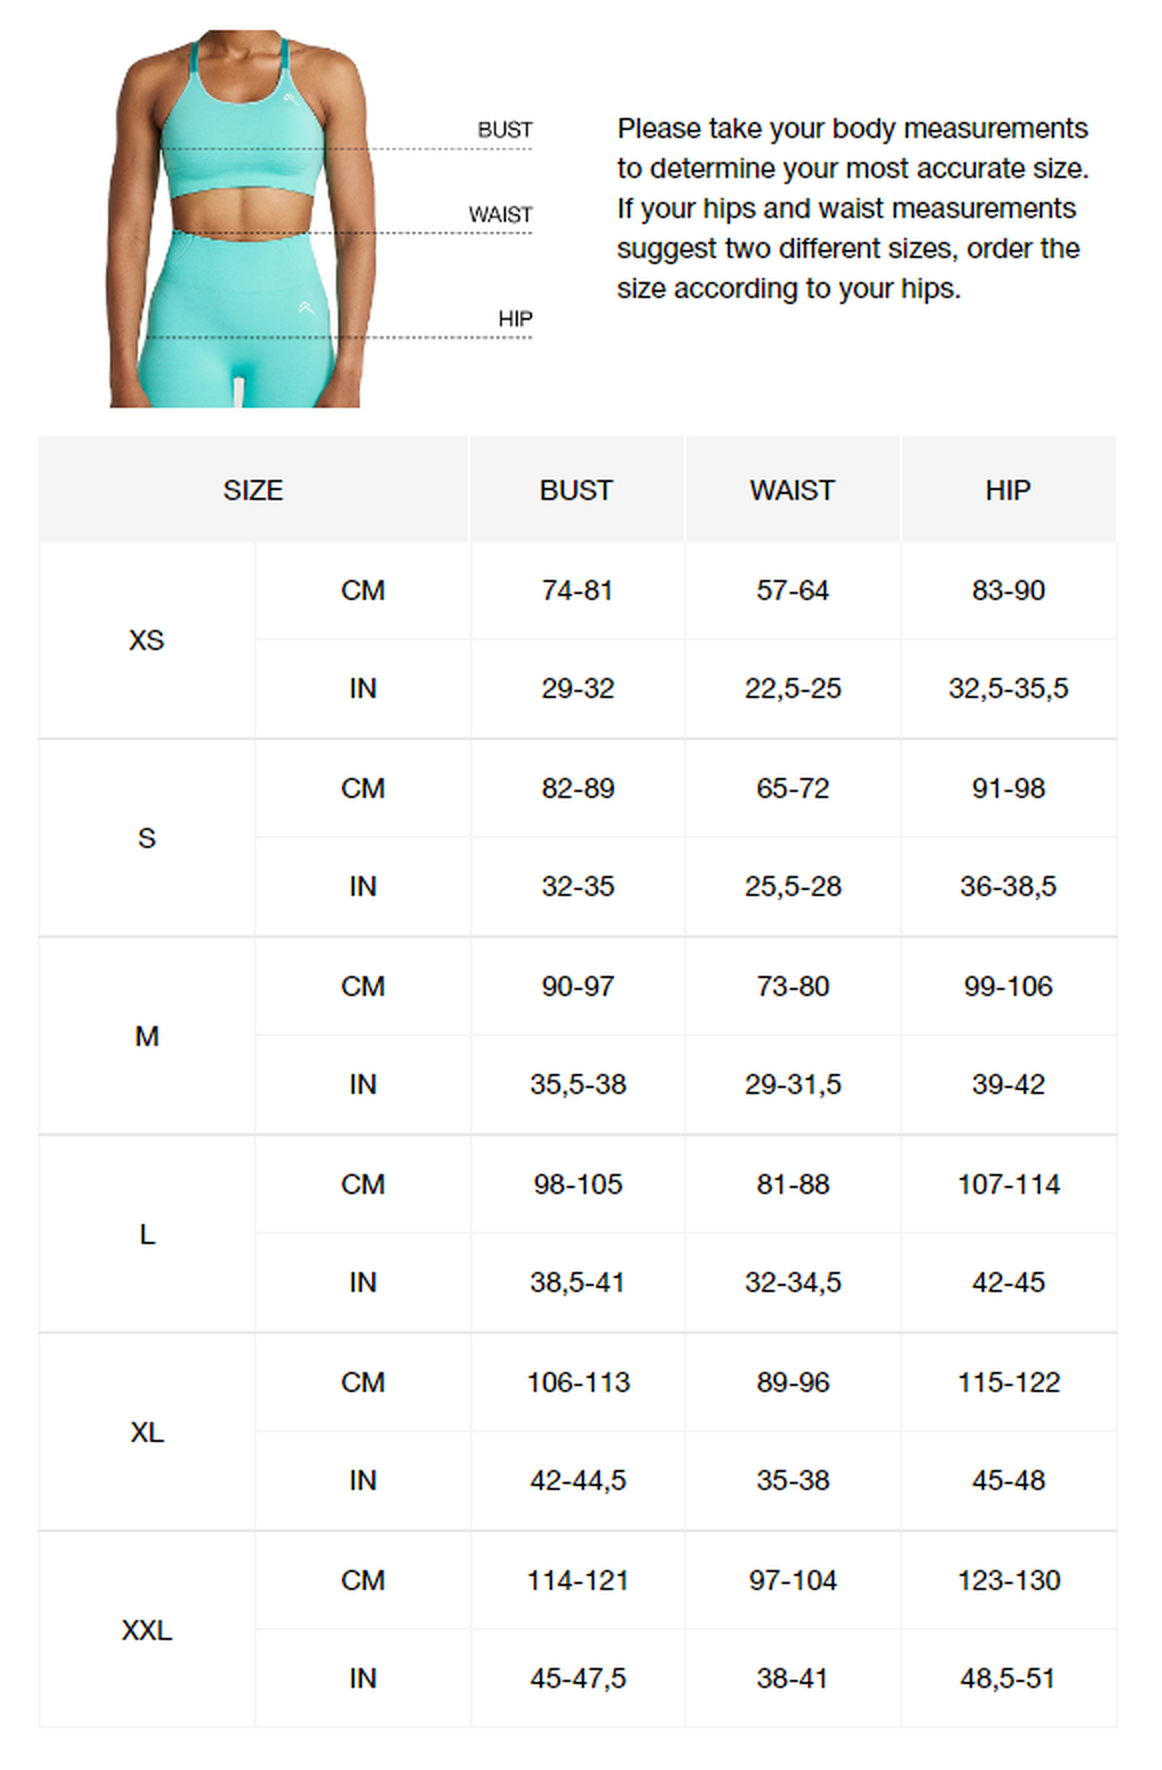Click the HIP label beside the model

pyautogui.click(x=515, y=319)
